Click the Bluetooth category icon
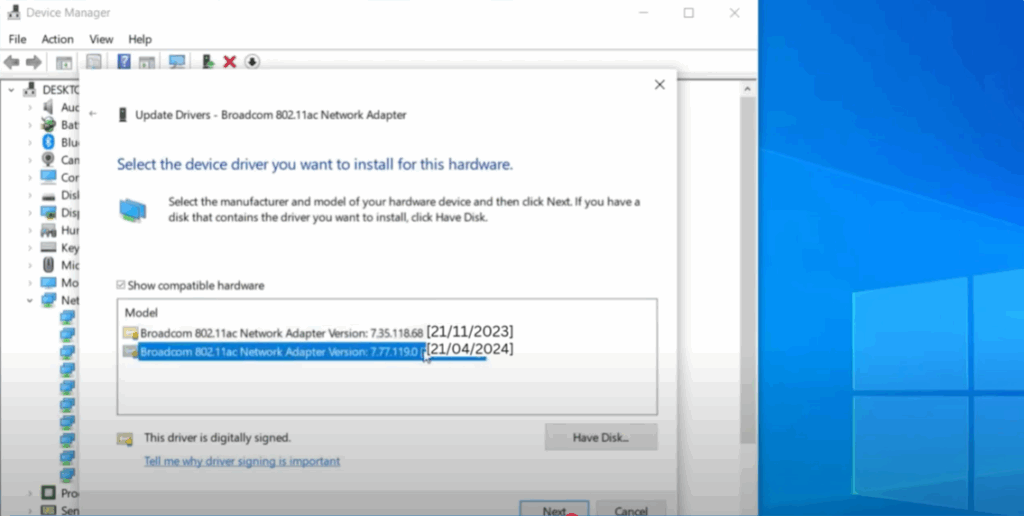Viewport: 1024px width, 516px height. [x=48, y=142]
